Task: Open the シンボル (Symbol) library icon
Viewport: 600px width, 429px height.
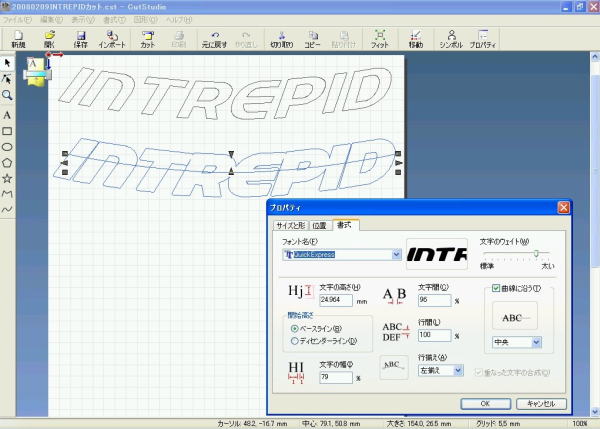Action: [451, 39]
